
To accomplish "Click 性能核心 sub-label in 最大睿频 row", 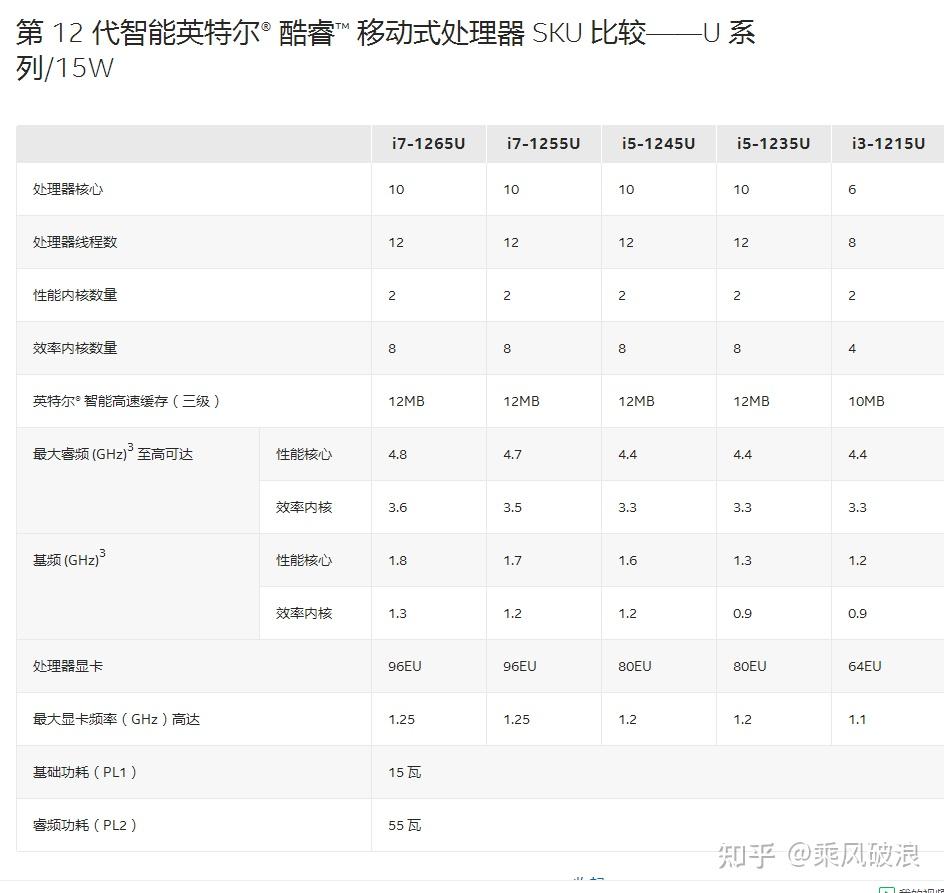I will point(304,454).
